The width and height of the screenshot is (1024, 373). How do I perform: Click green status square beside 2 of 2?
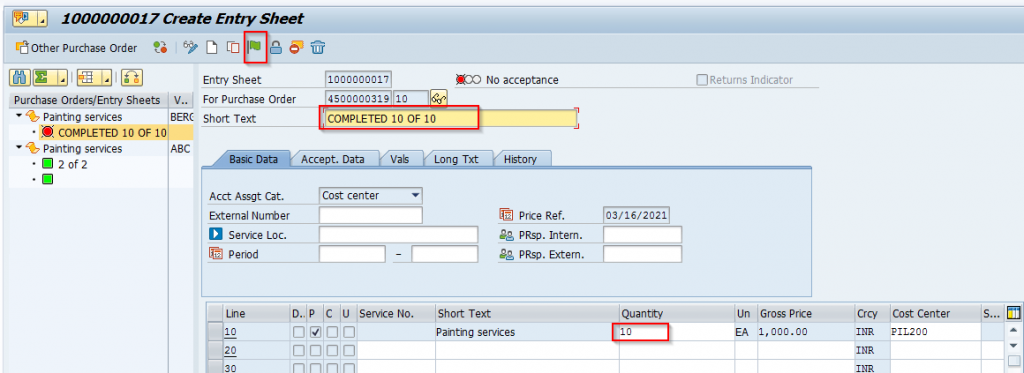(x=48, y=164)
